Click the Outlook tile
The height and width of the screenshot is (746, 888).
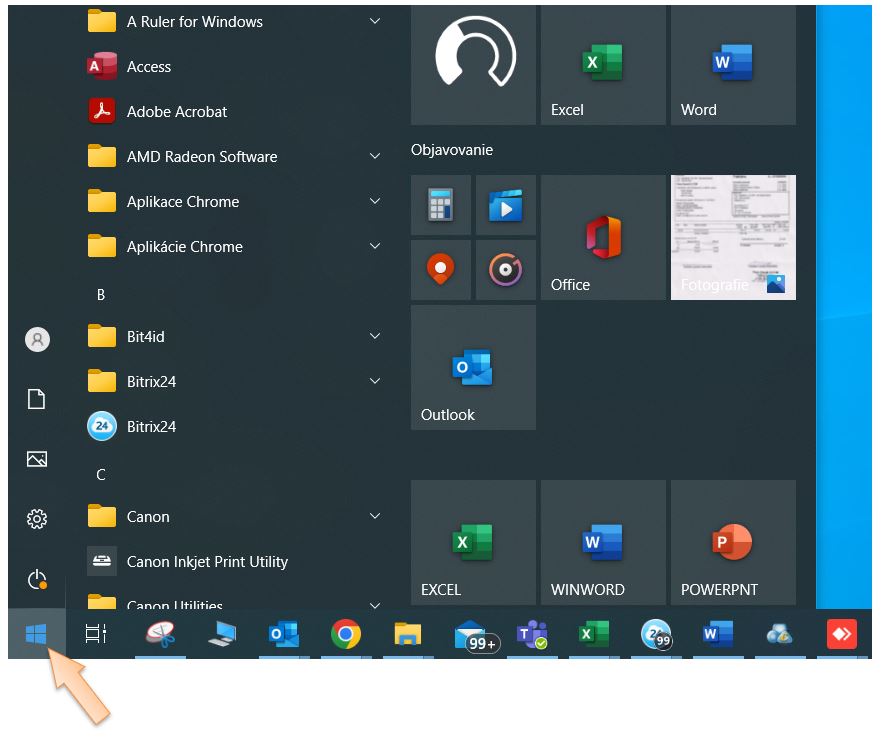(473, 368)
